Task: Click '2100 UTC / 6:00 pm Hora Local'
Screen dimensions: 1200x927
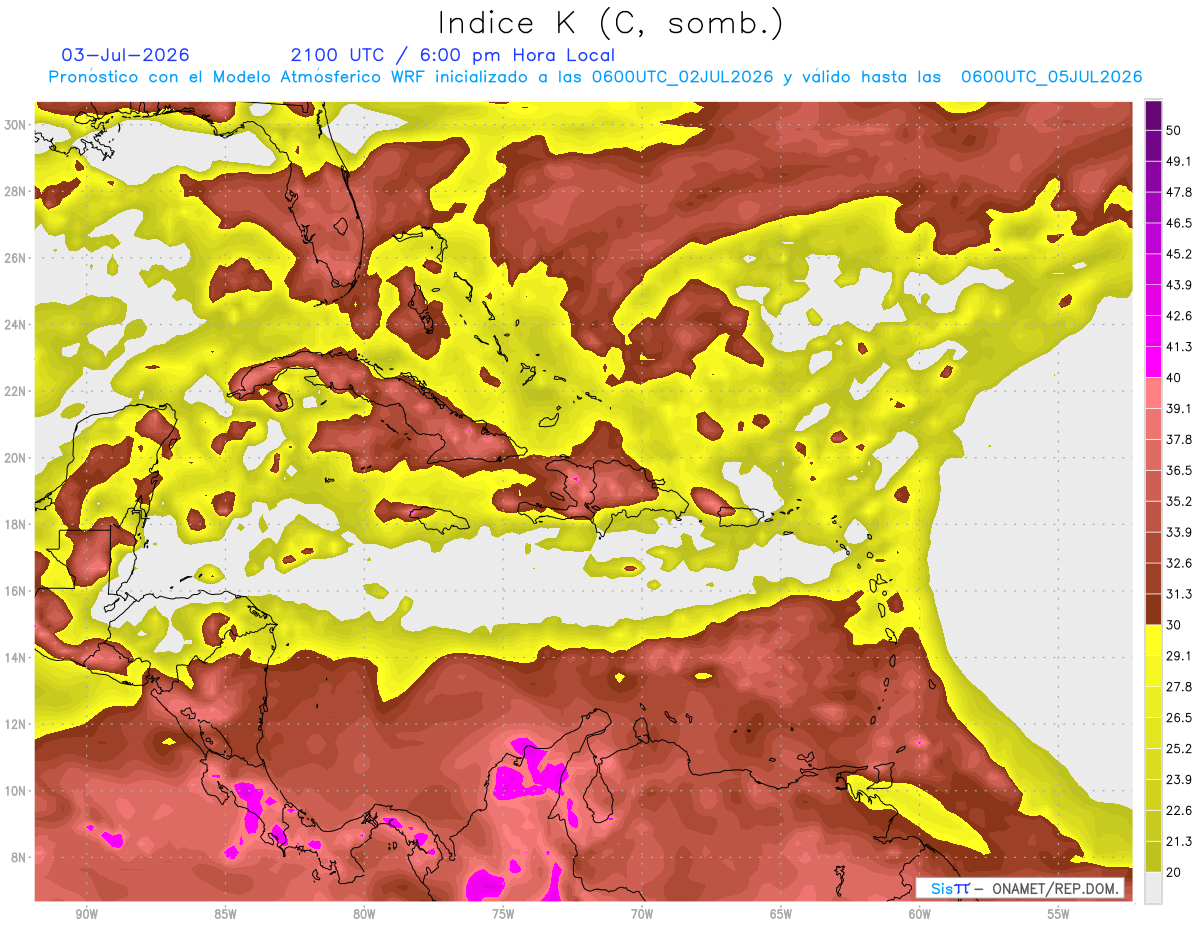Action: point(453,55)
